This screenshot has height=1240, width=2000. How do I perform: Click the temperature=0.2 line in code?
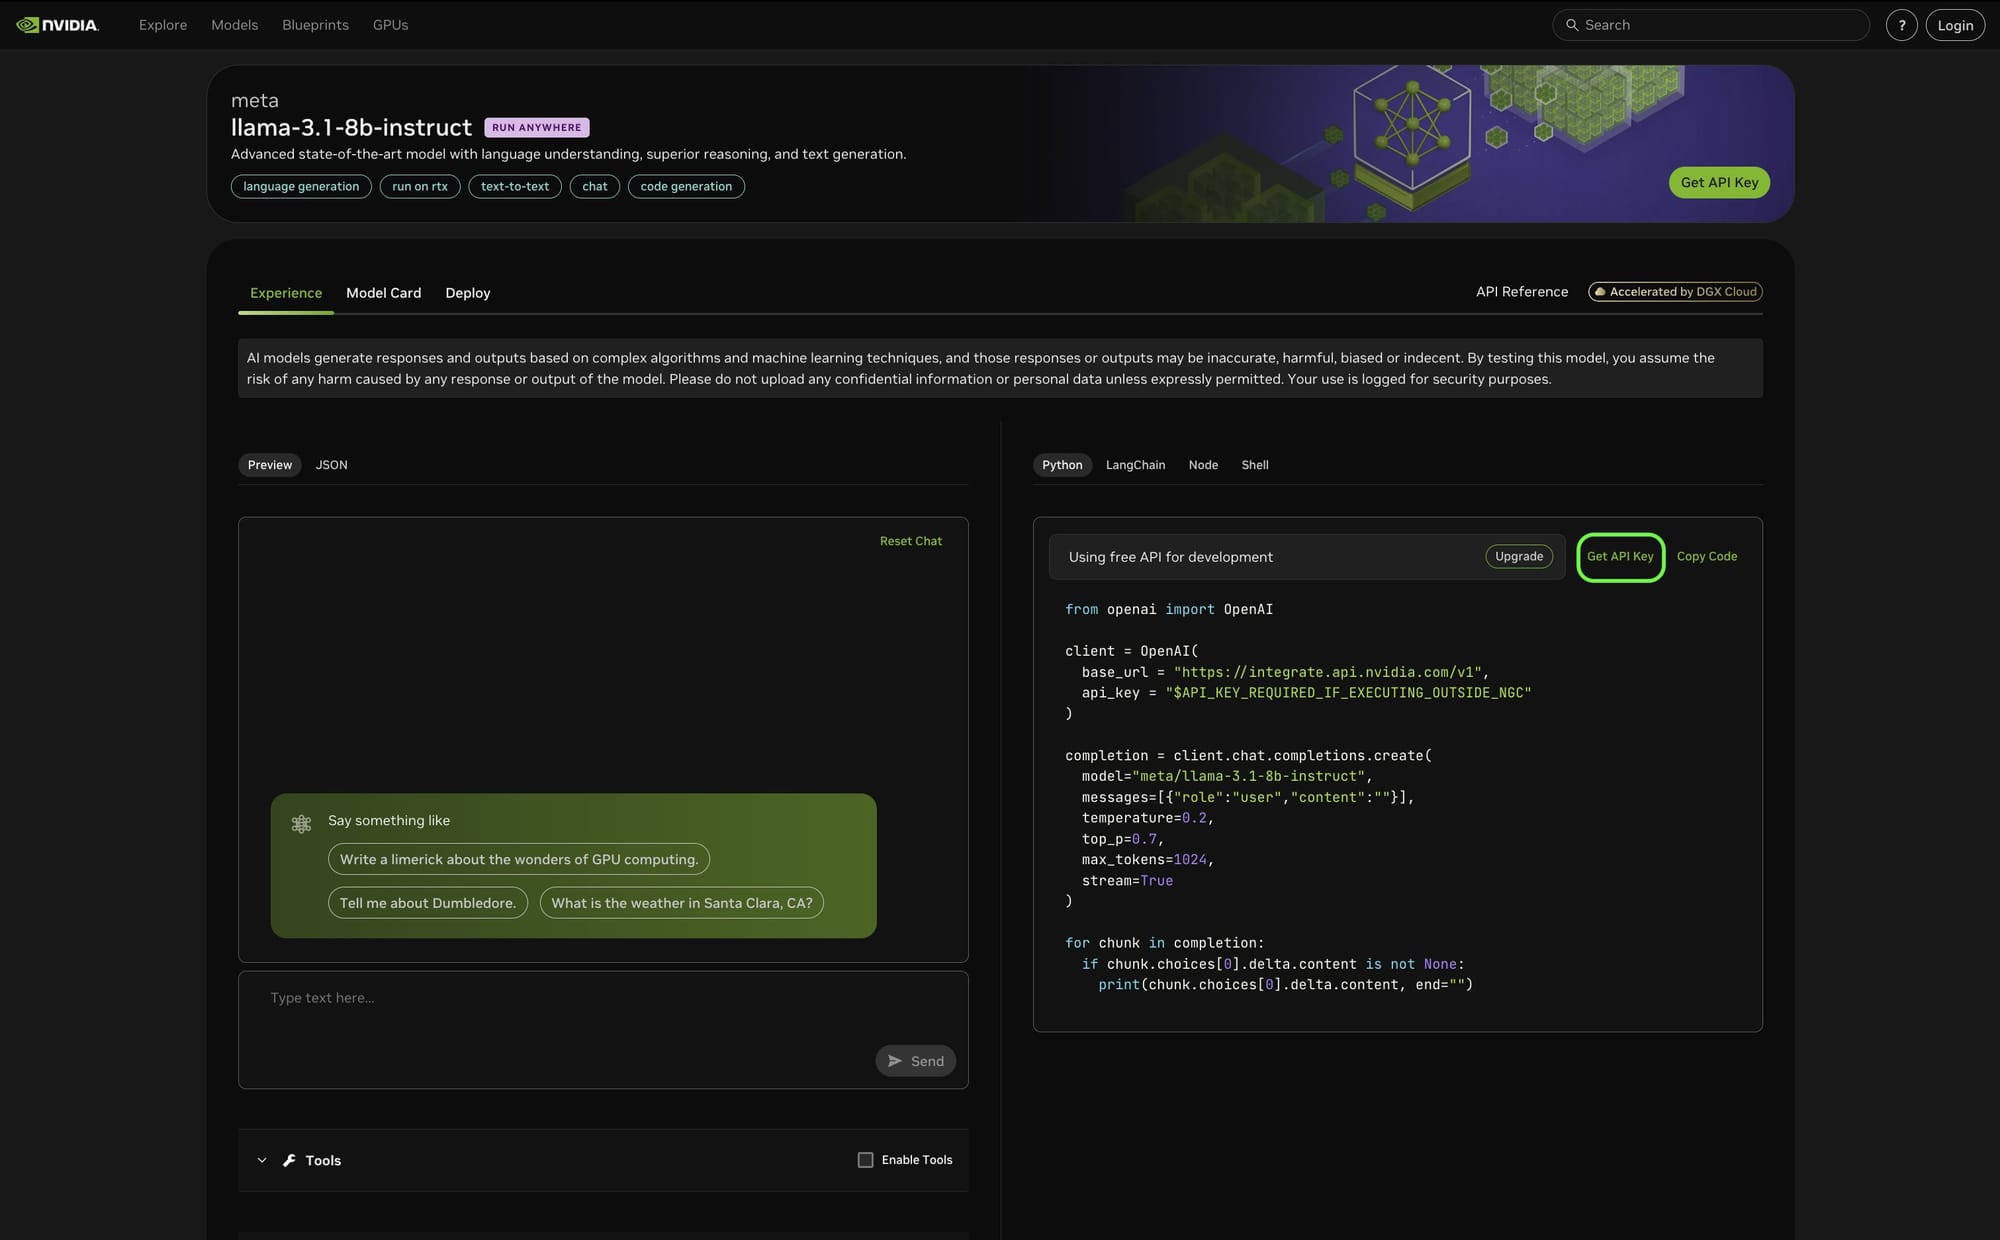[x=1148, y=818]
